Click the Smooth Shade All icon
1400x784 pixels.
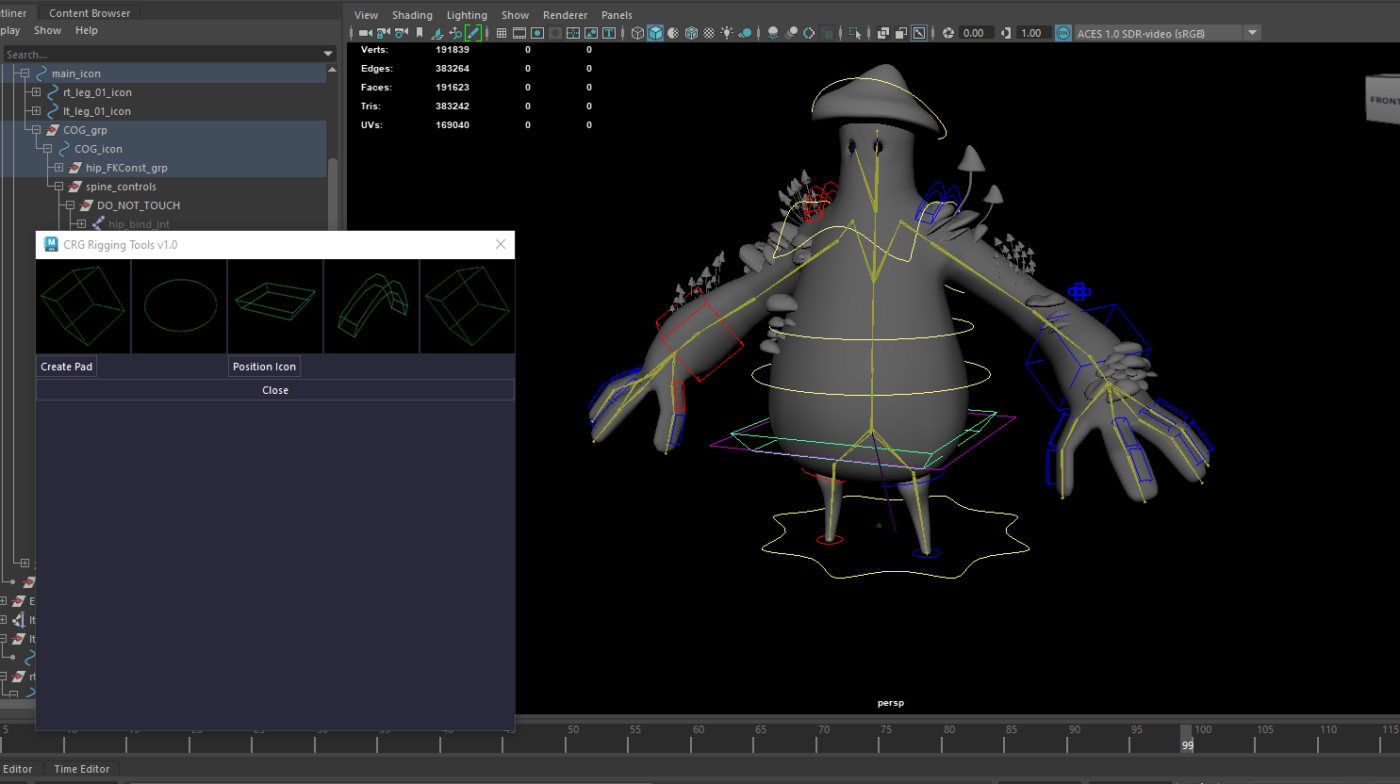655,33
